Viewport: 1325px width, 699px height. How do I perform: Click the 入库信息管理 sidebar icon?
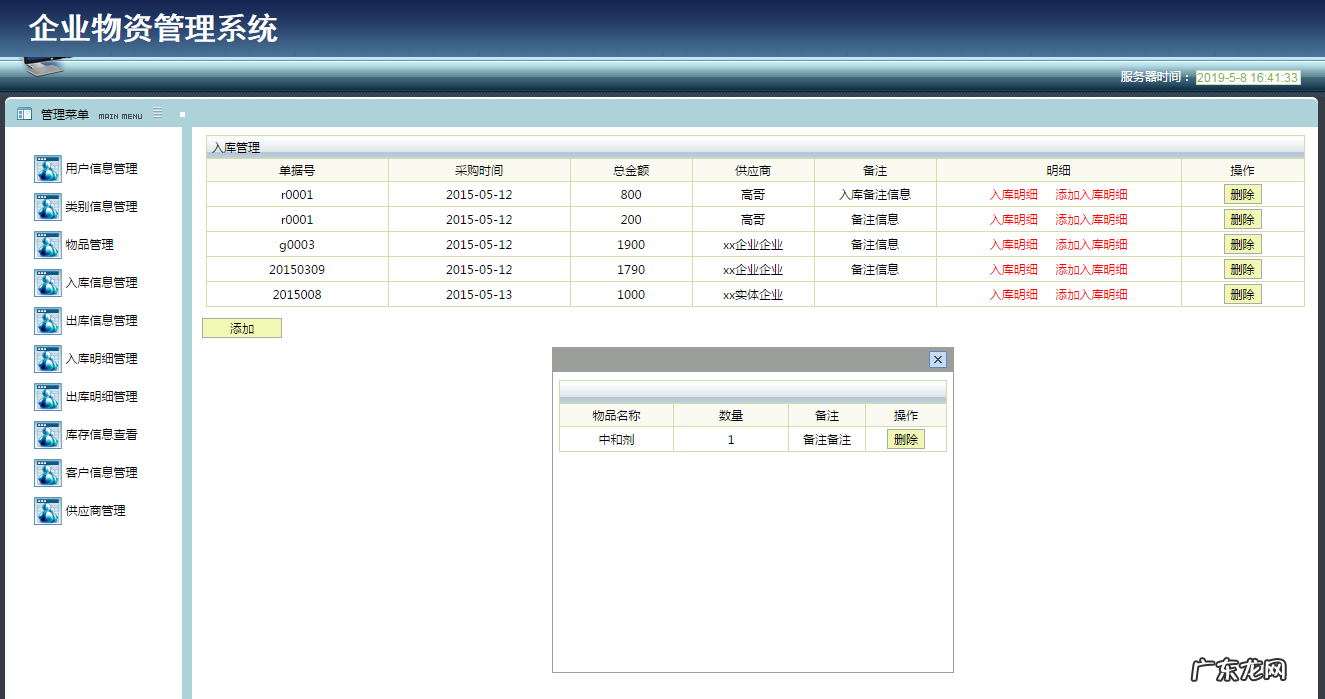47,283
